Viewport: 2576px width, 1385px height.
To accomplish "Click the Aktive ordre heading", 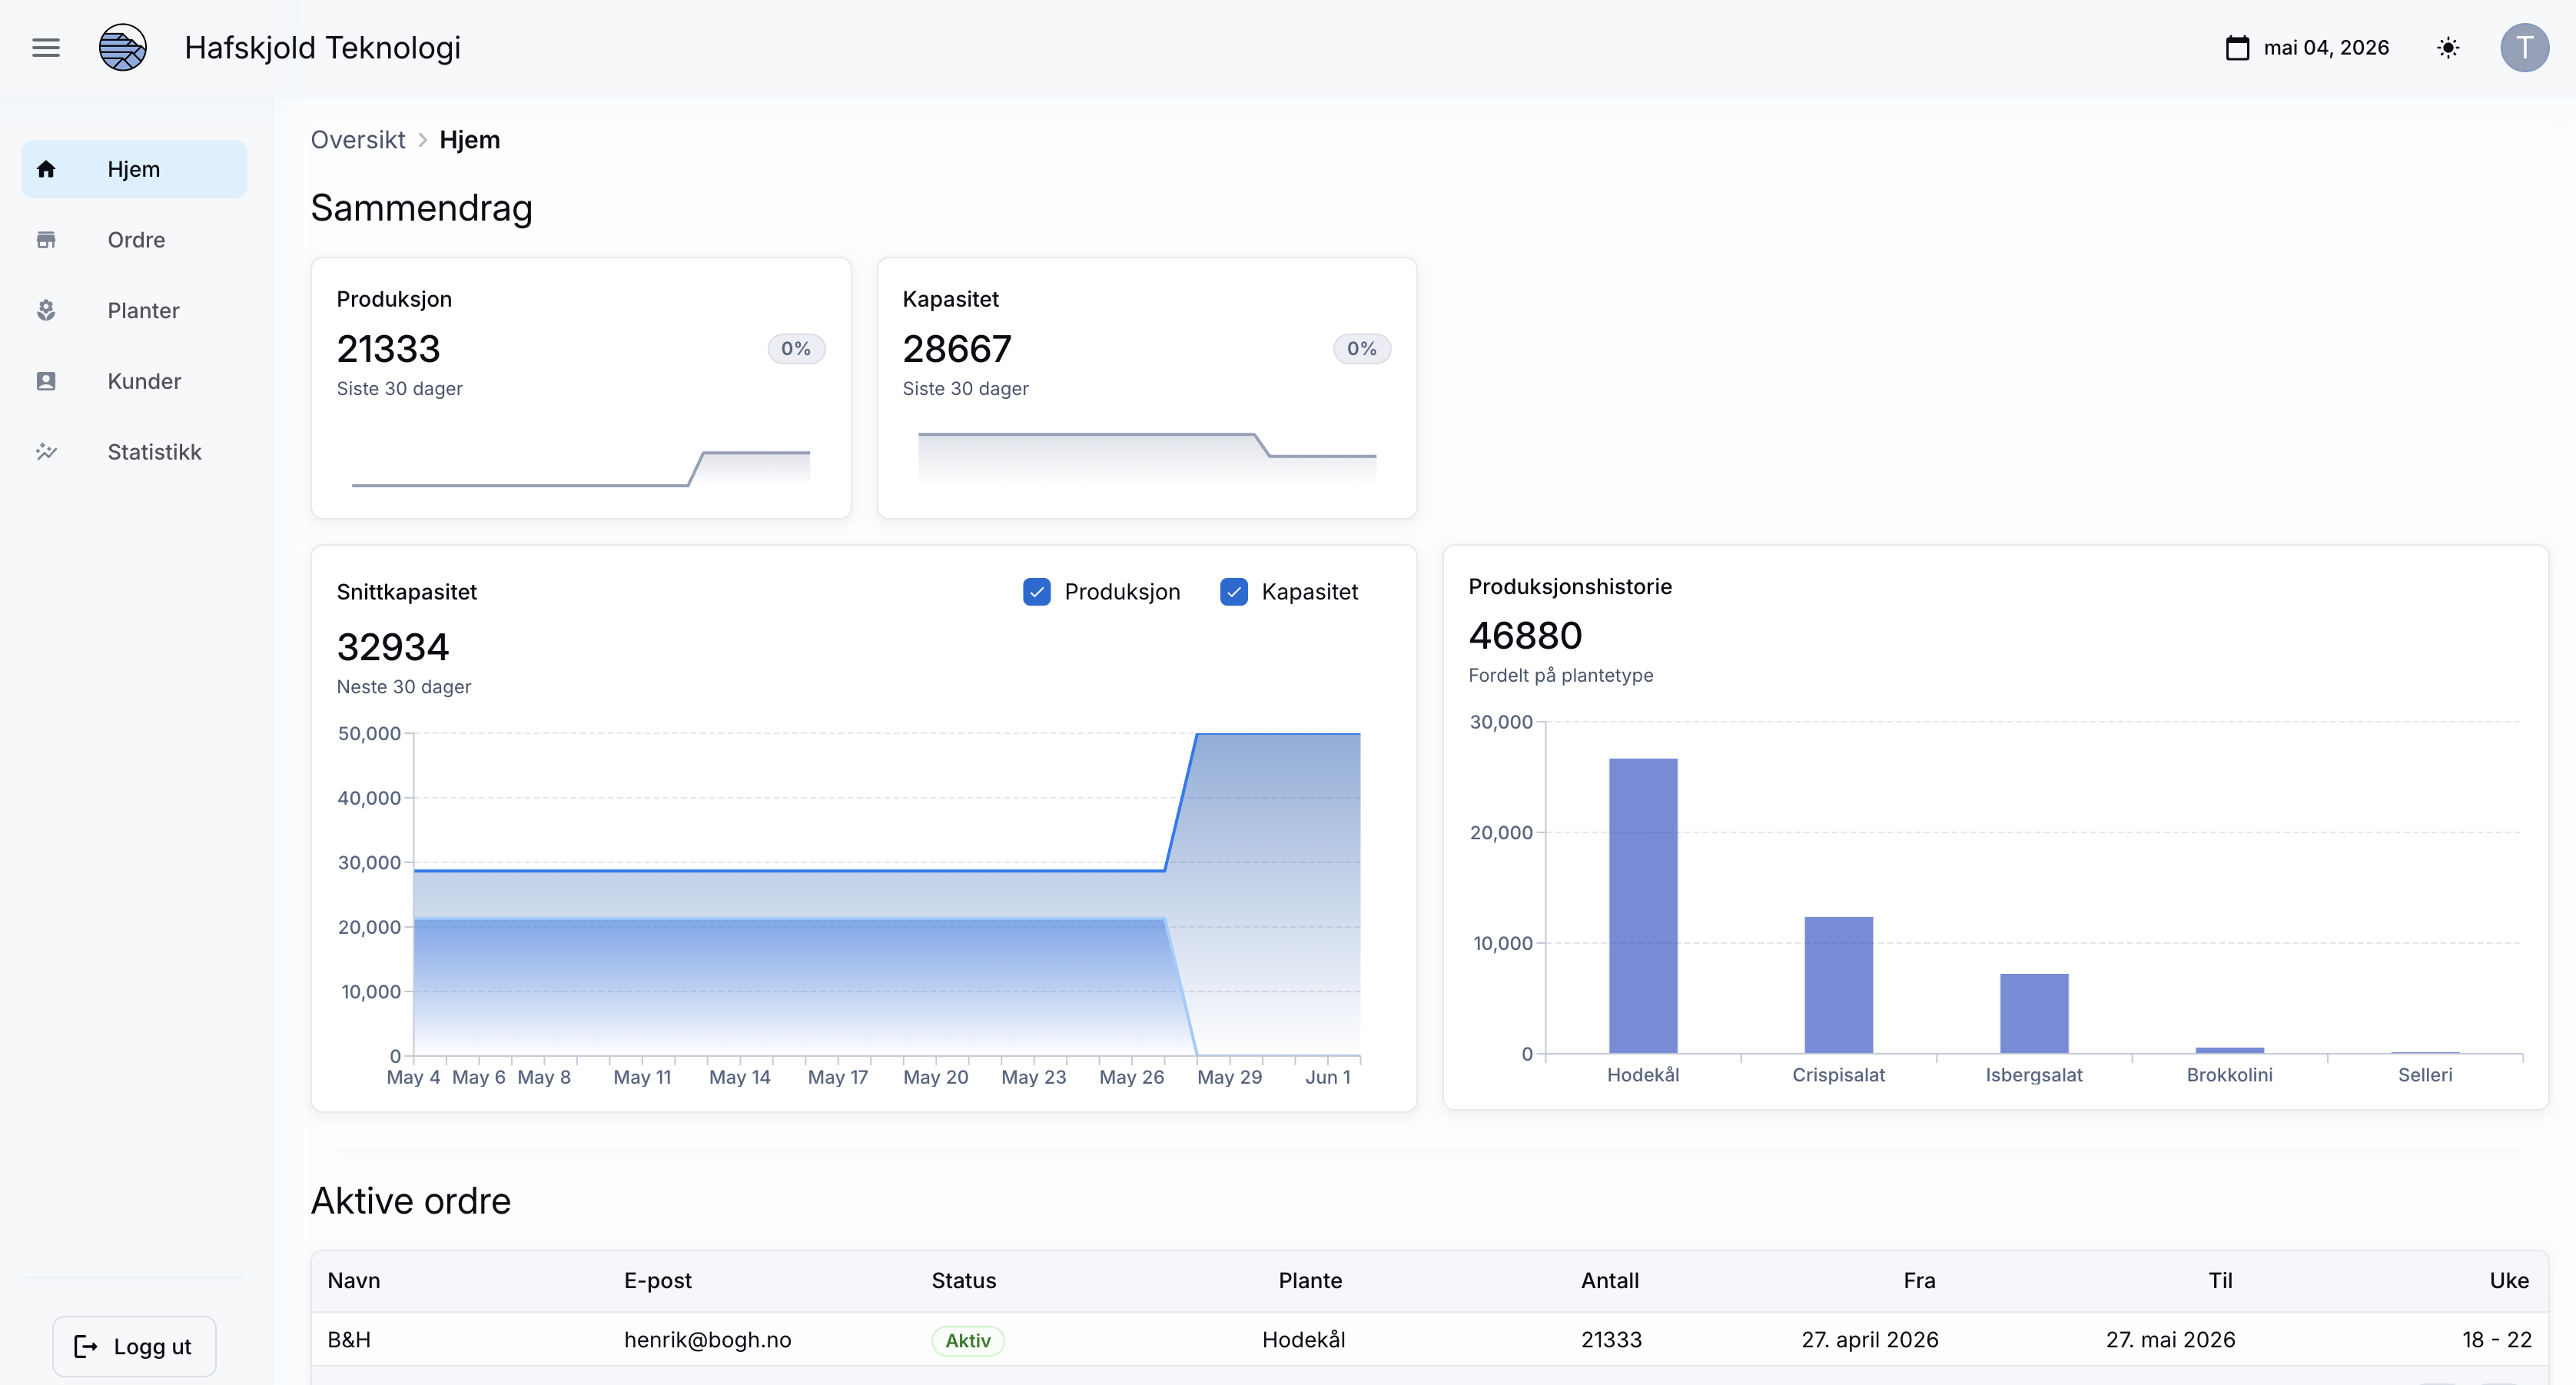I will 411,1201.
